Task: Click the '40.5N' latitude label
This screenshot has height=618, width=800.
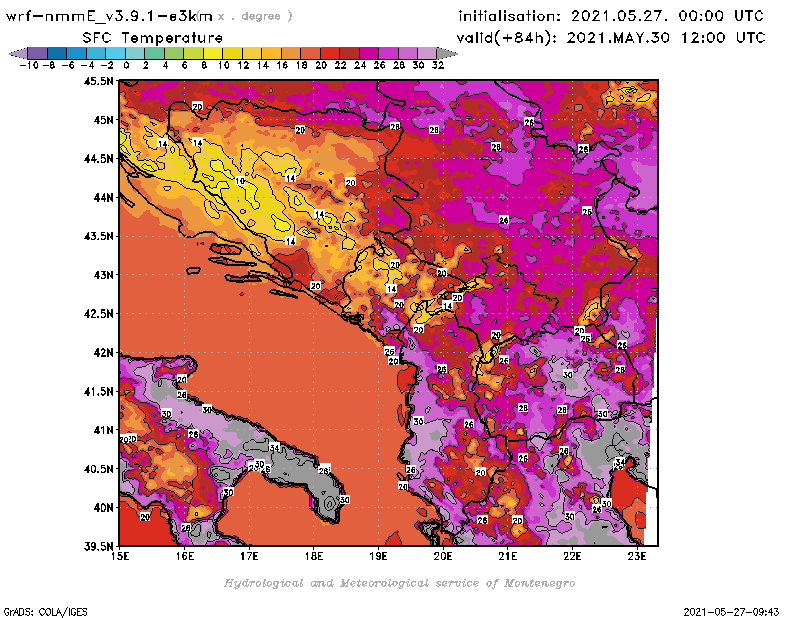Action: pos(98,469)
